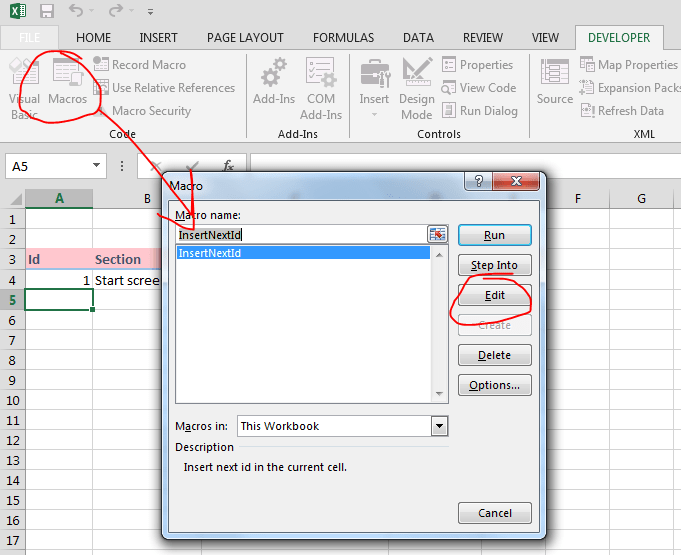Click the formula bar options dots
Screen dimensions: 681x555
tap(122, 166)
